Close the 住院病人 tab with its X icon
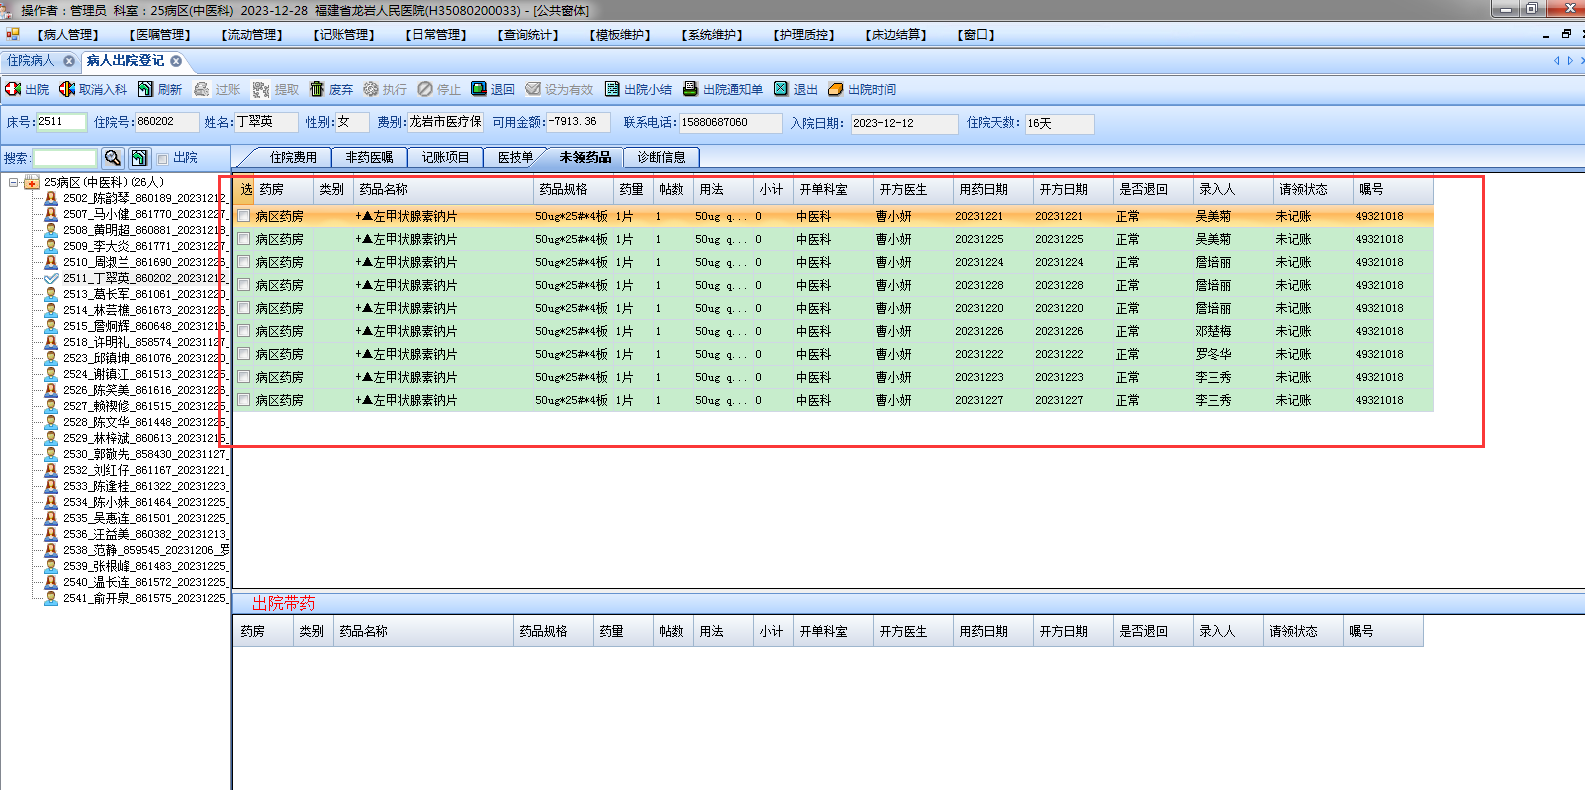The image size is (1585, 790). [69, 61]
